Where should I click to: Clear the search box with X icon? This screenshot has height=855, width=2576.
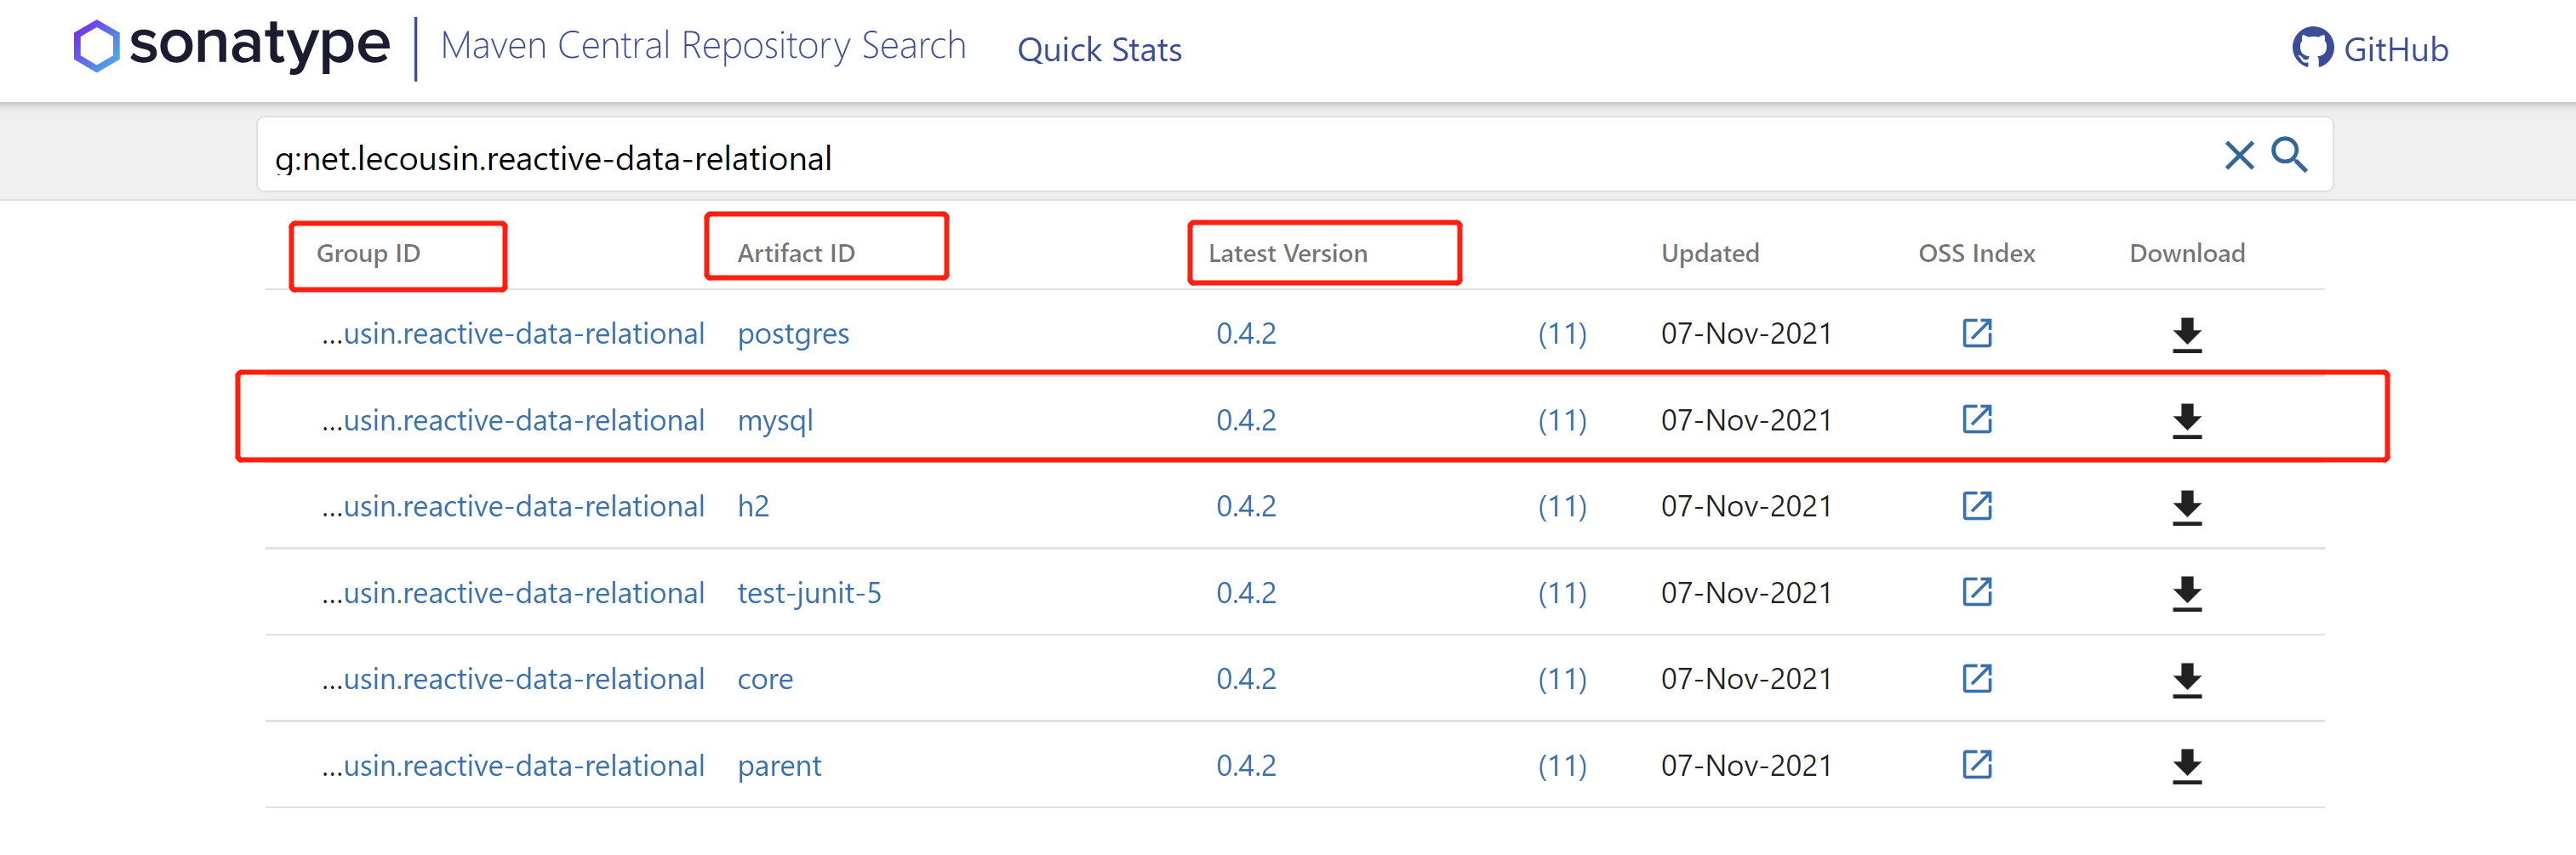tap(2239, 155)
